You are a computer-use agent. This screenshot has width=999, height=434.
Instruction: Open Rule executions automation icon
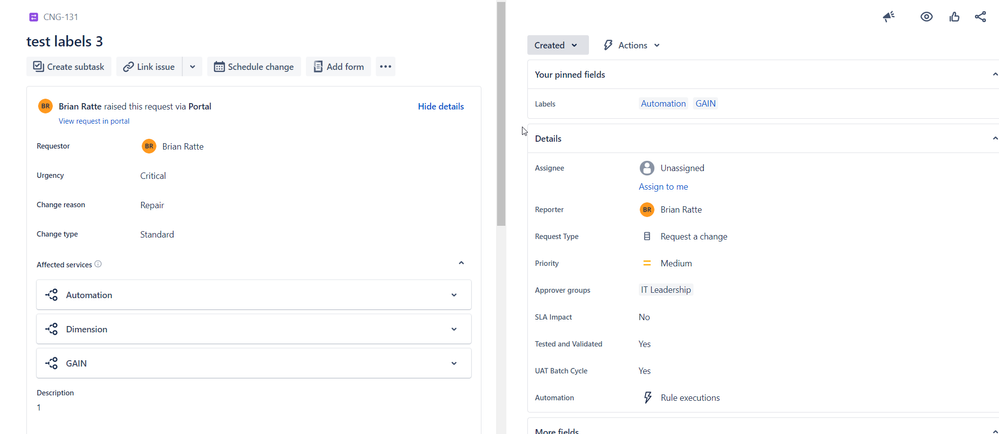[x=647, y=398]
